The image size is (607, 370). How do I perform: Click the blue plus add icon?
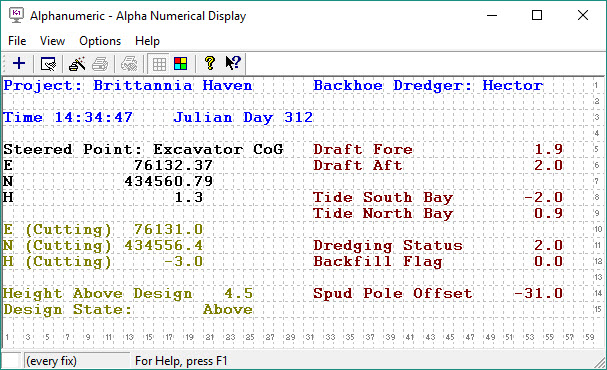tap(19, 63)
